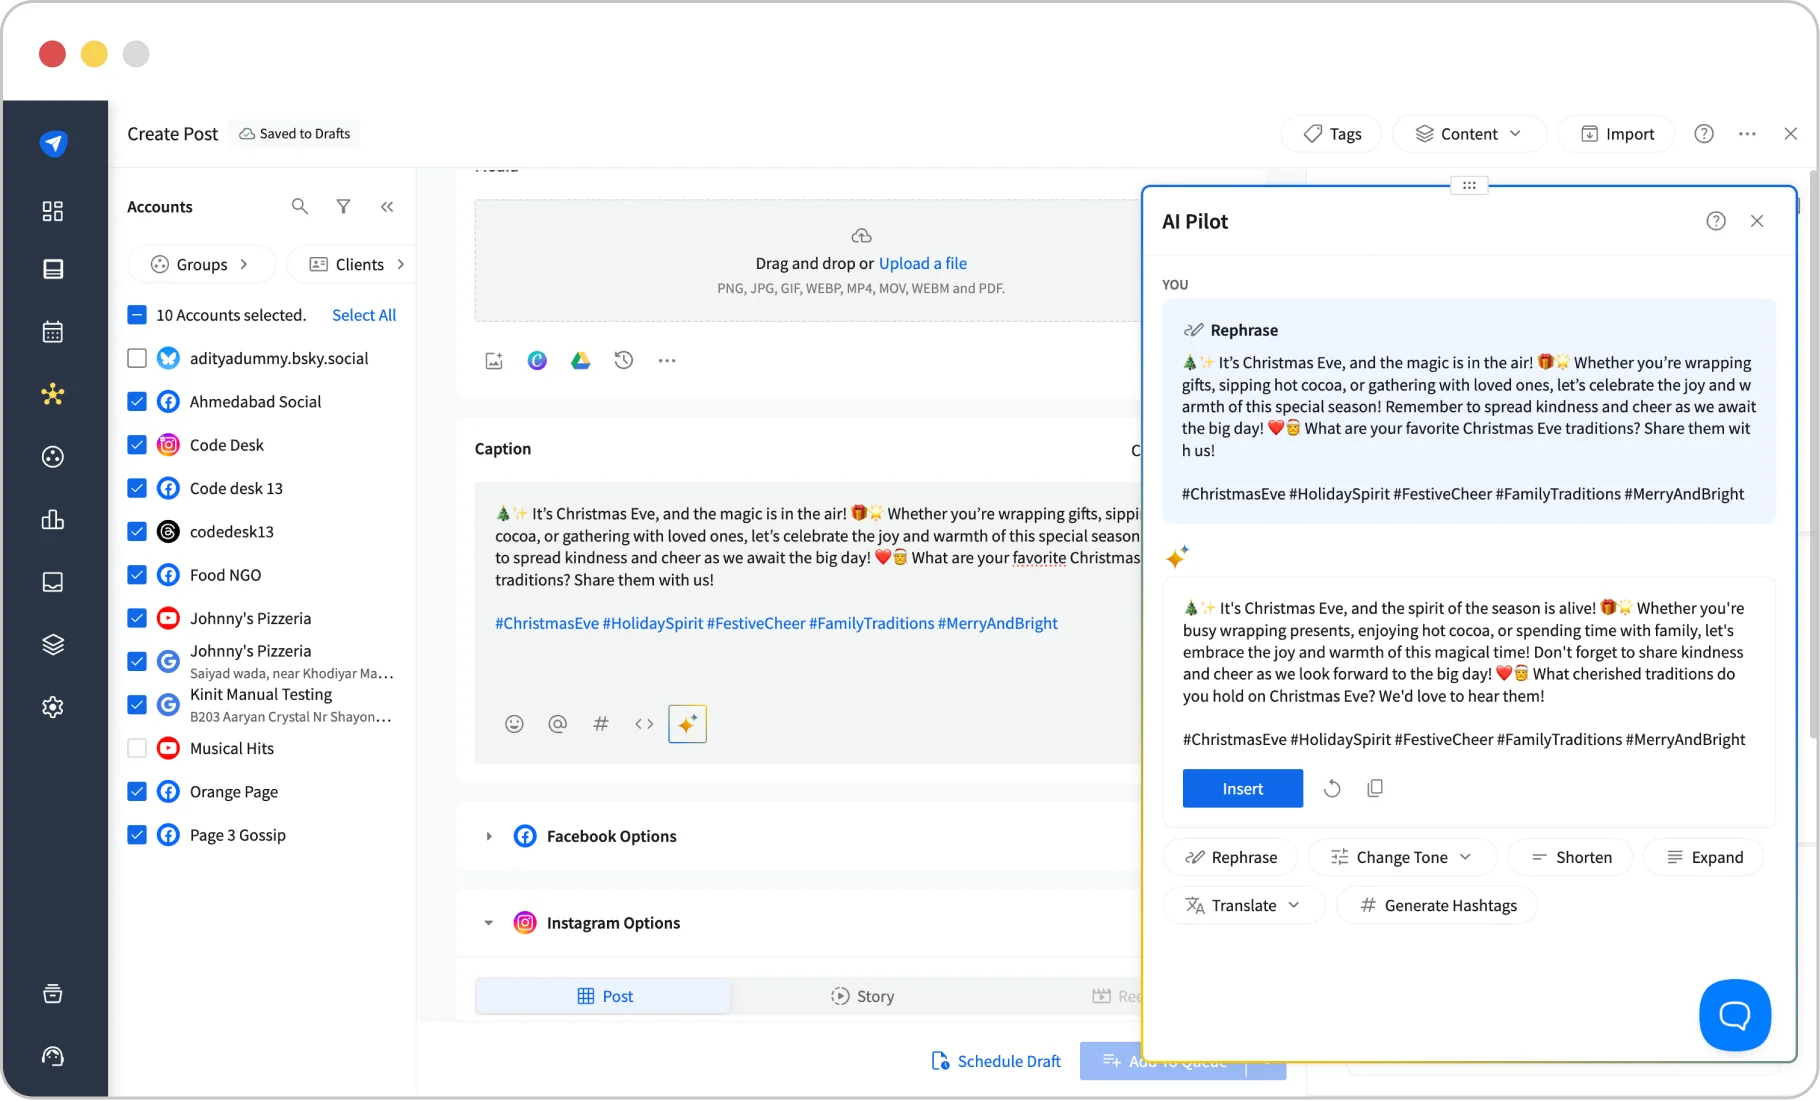
Task: Open analytics from the left sidebar
Action: (x=52, y=519)
